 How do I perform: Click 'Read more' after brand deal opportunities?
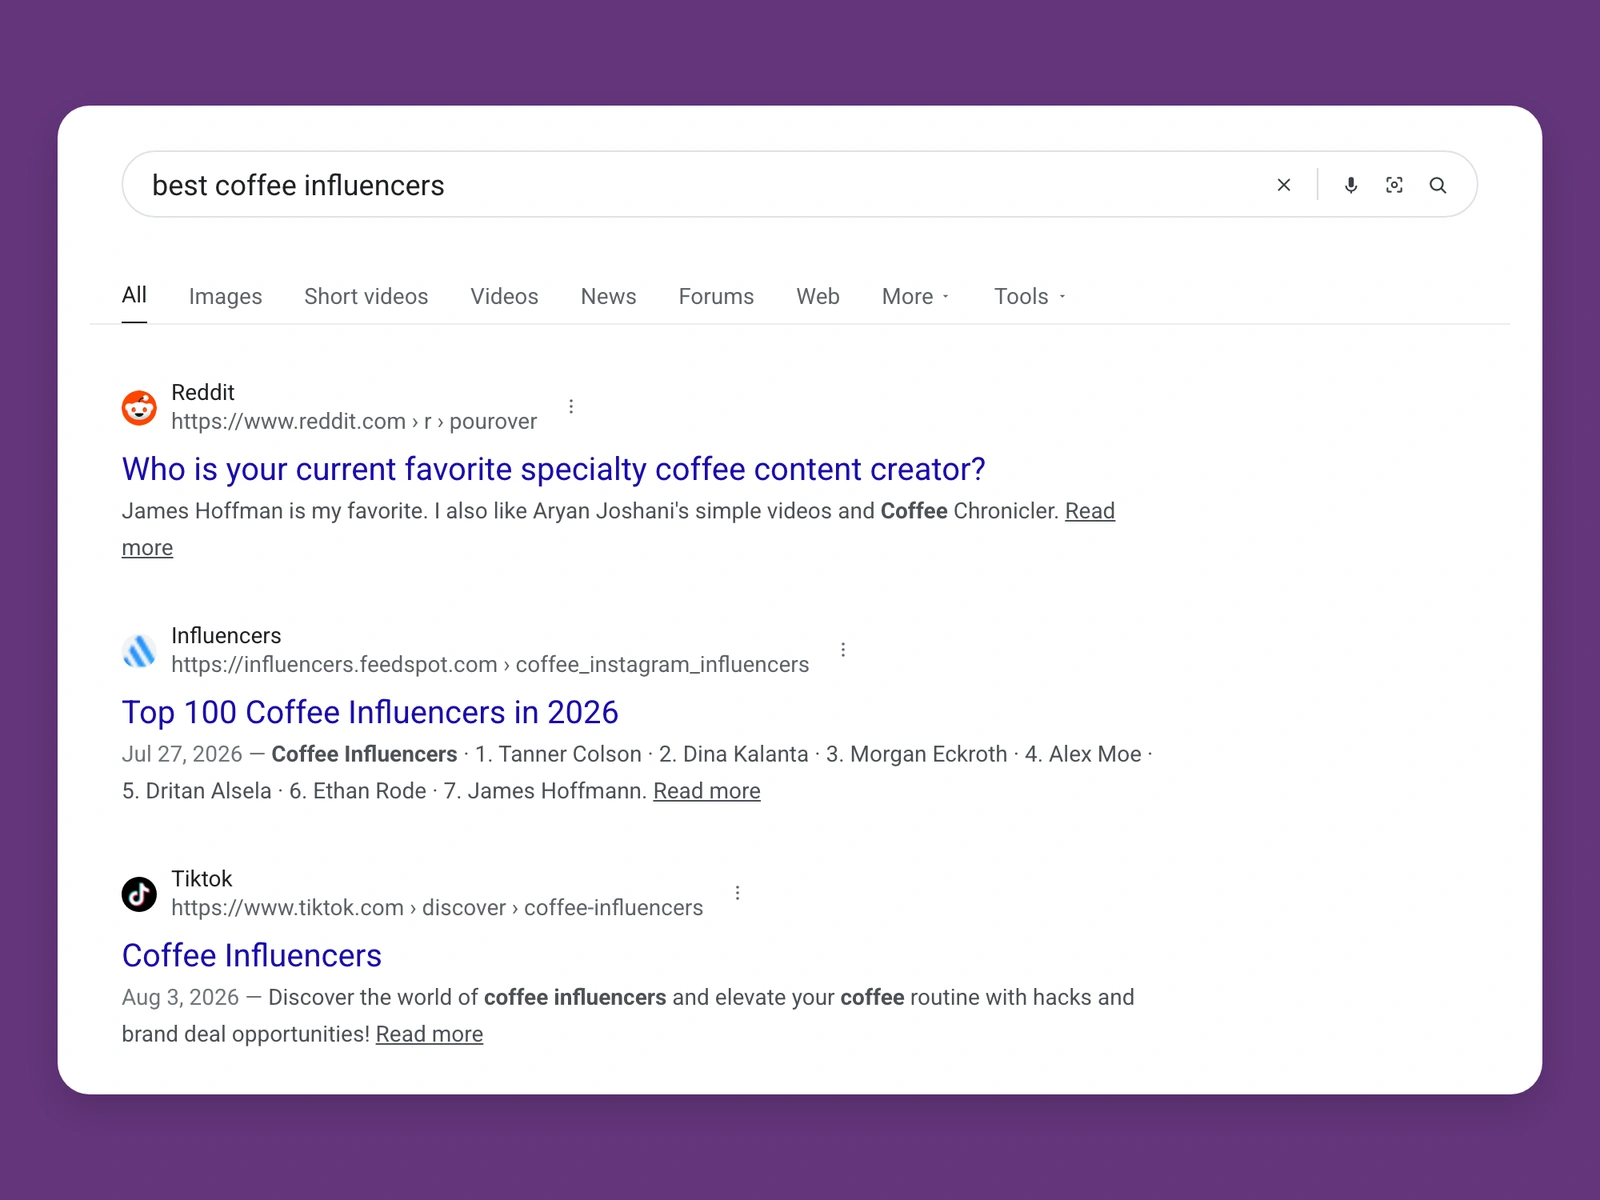[429, 1034]
